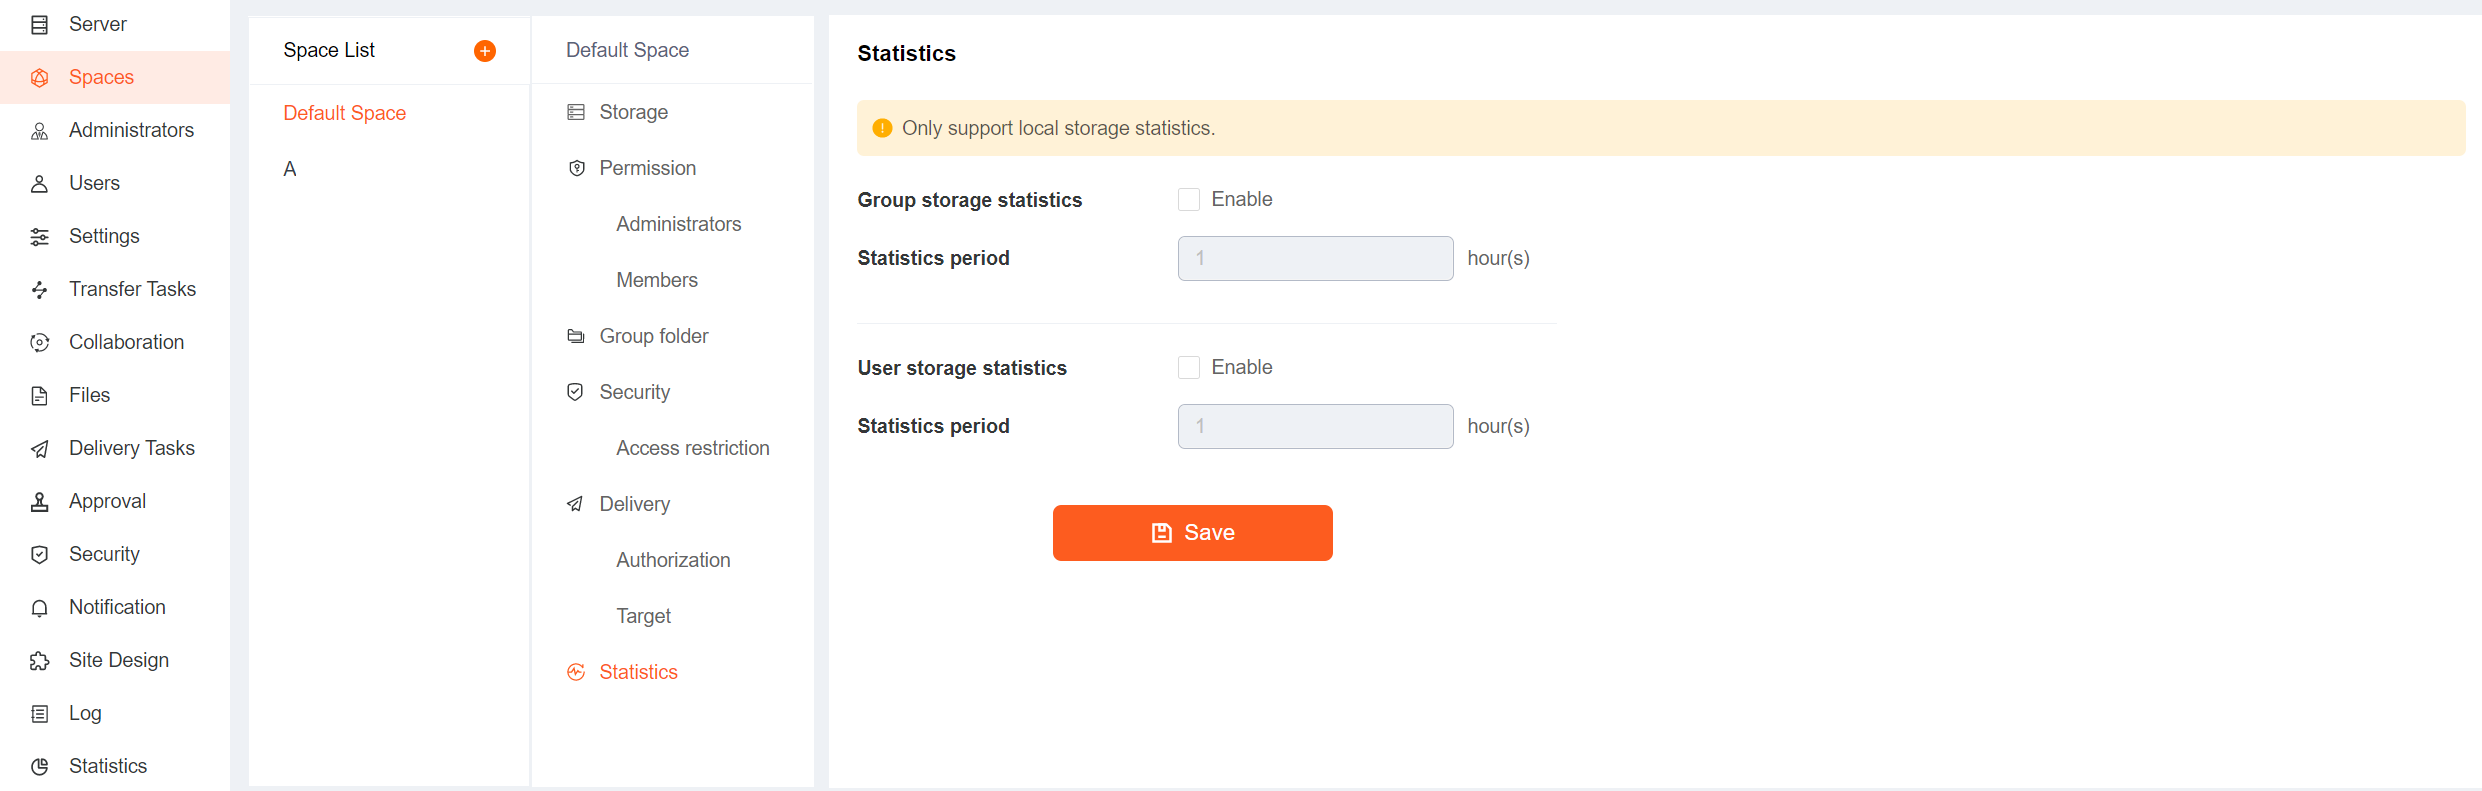Viewport: 2482px width, 791px height.
Task: Enable Group storage statistics checkbox
Action: click(1189, 200)
